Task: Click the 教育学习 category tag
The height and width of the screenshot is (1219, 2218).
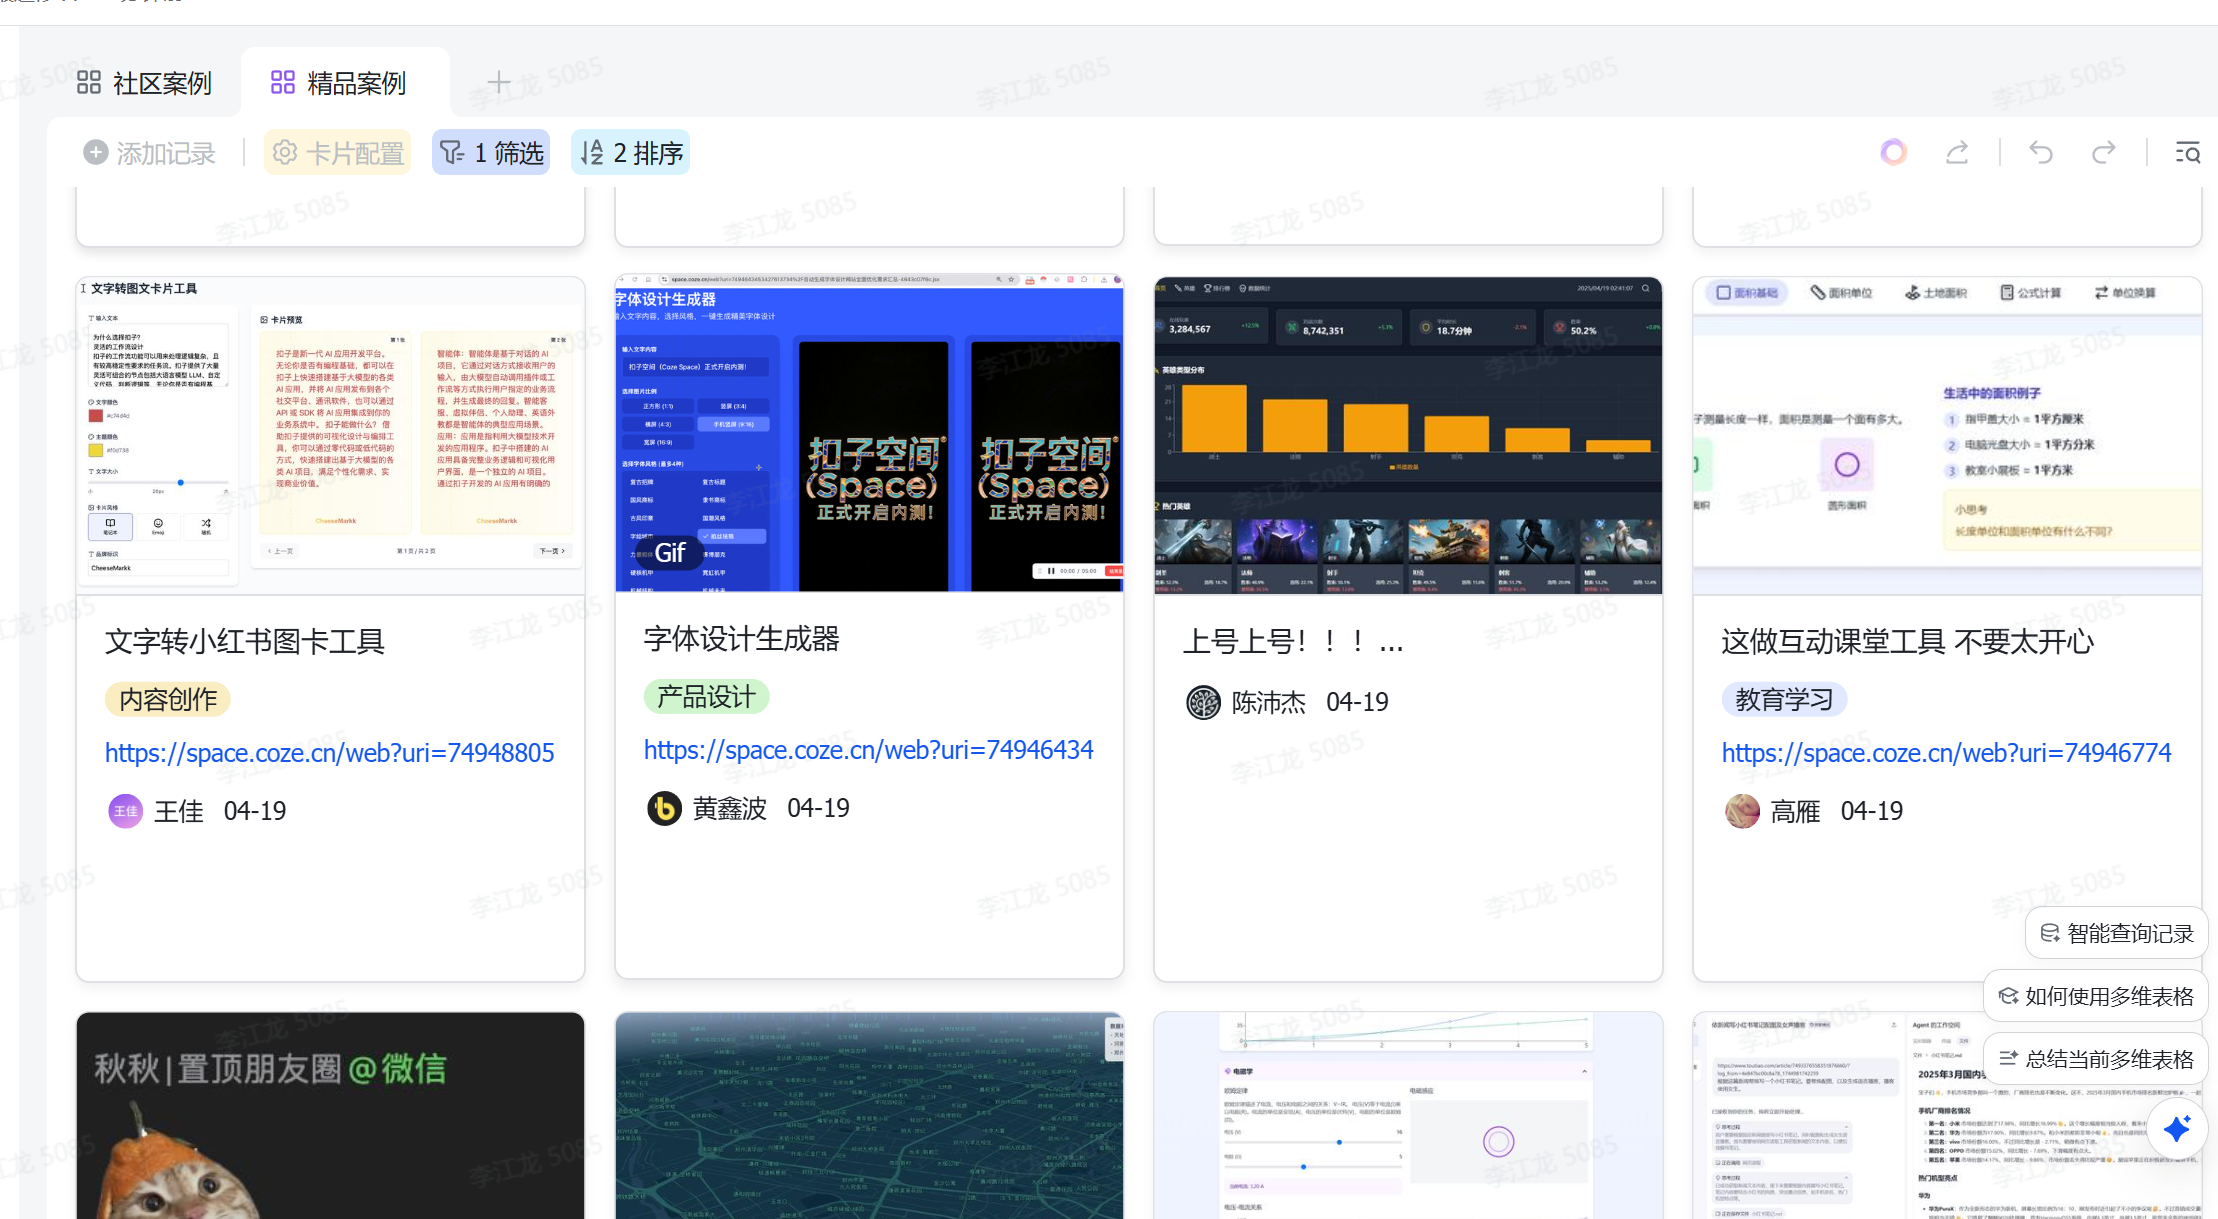Action: 1784,699
